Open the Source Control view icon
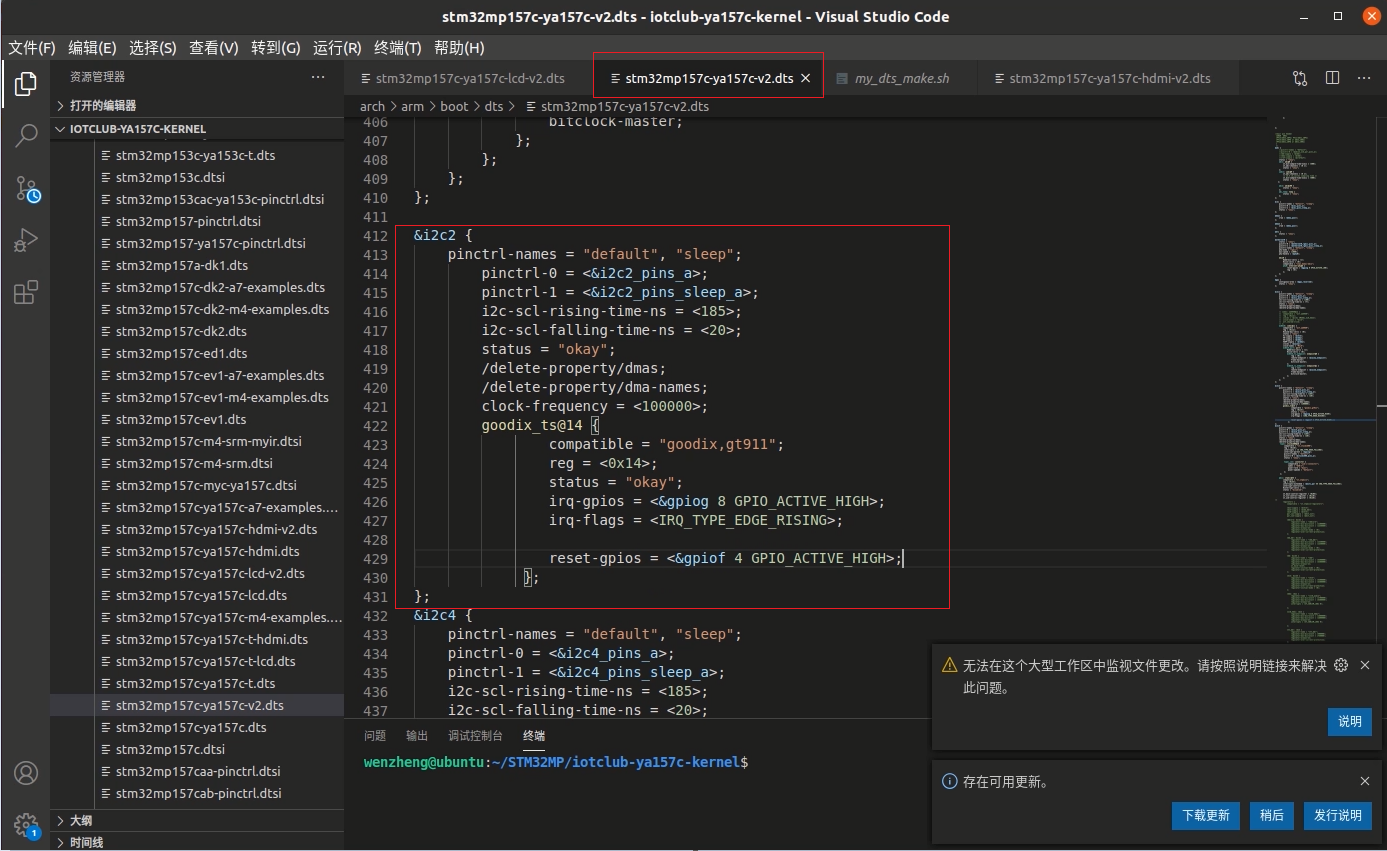Screen dimensions: 1387x851 [x=26, y=188]
